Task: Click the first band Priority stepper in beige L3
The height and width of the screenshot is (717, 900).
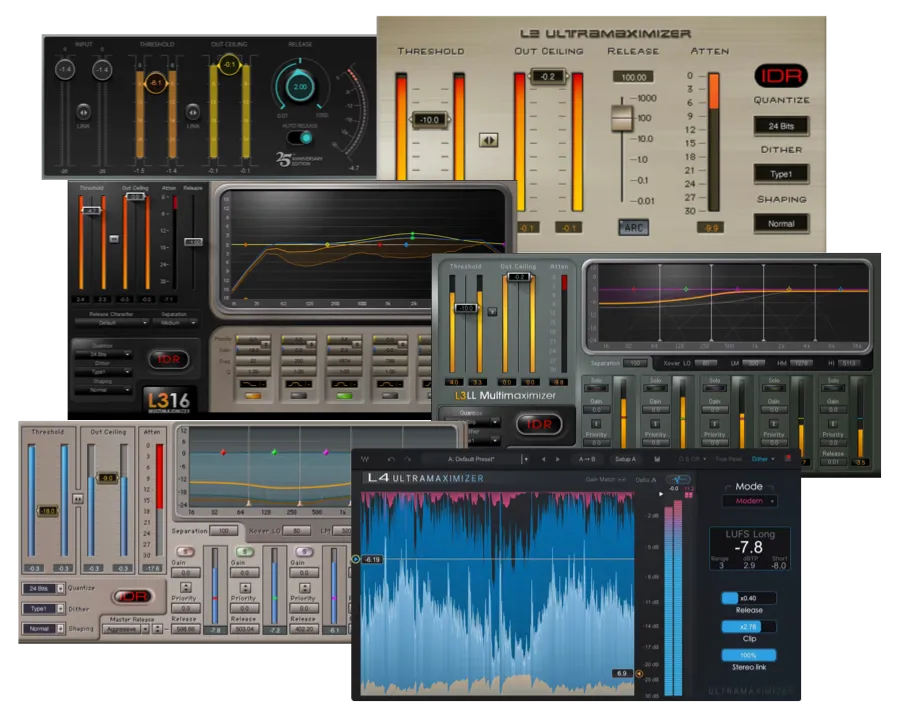Action: pos(185,587)
